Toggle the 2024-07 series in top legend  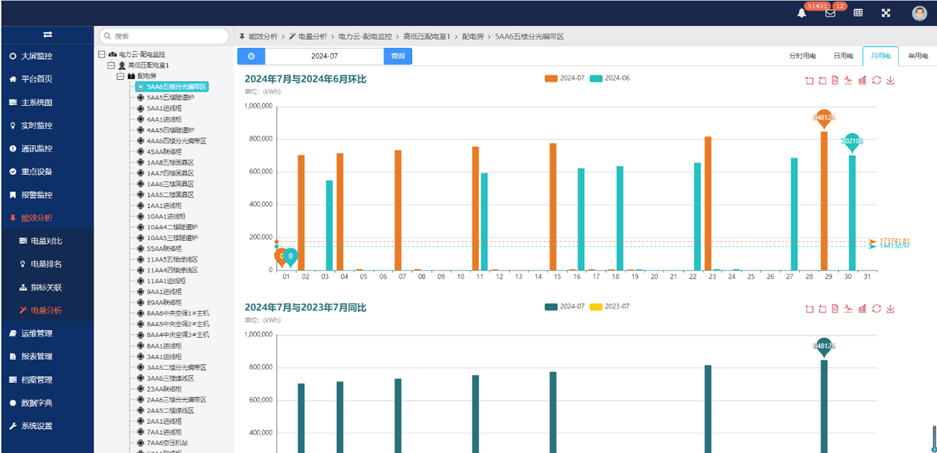[564, 78]
